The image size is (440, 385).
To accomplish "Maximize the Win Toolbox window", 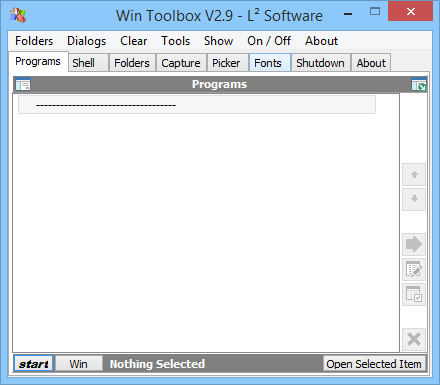I will click(x=375, y=12).
